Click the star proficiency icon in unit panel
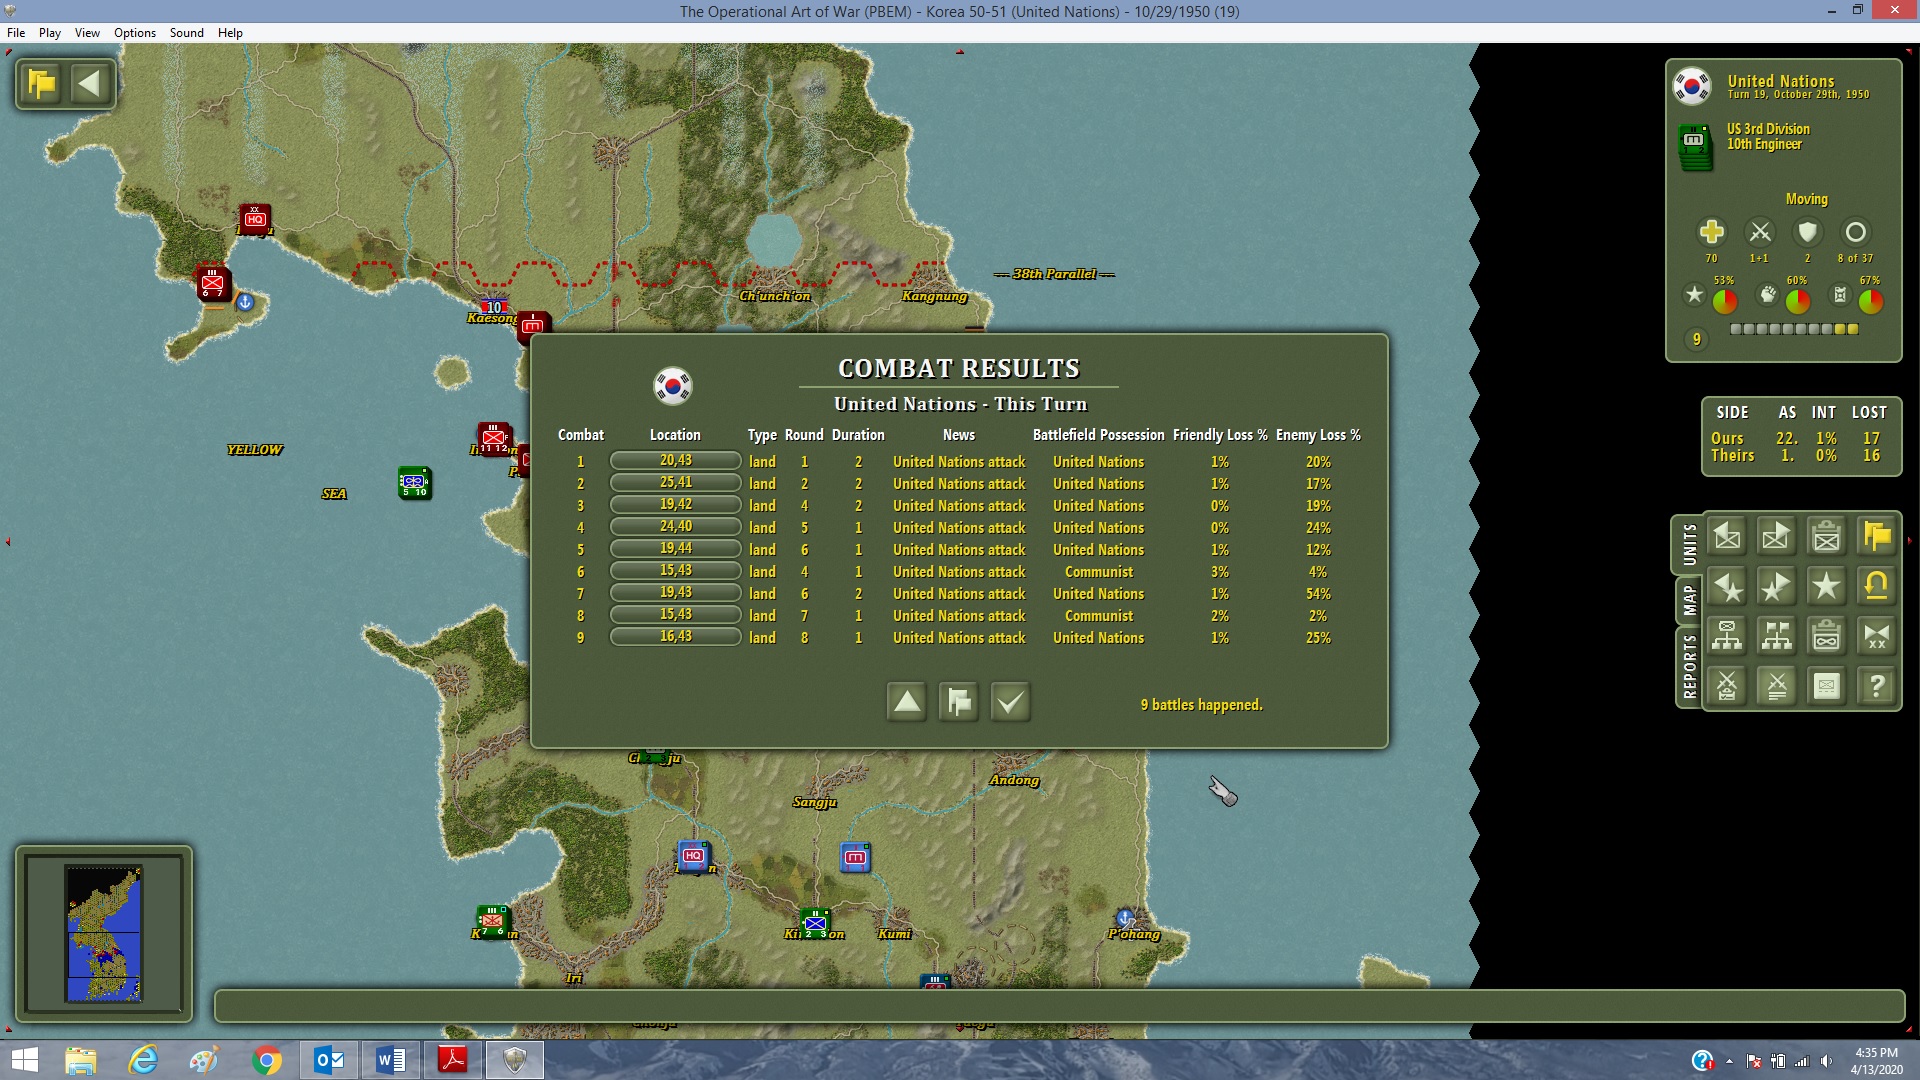The width and height of the screenshot is (1920, 1080). tap(1694, 295)
